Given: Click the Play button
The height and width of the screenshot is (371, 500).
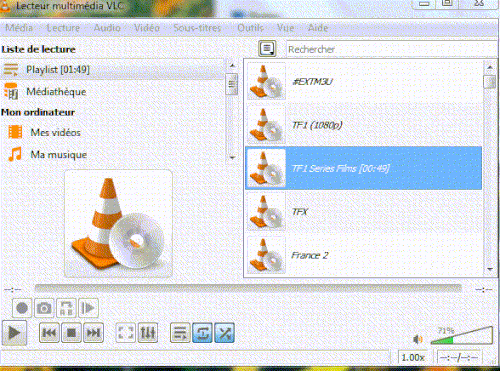Looking at the screenshot, I should [14, 333].
